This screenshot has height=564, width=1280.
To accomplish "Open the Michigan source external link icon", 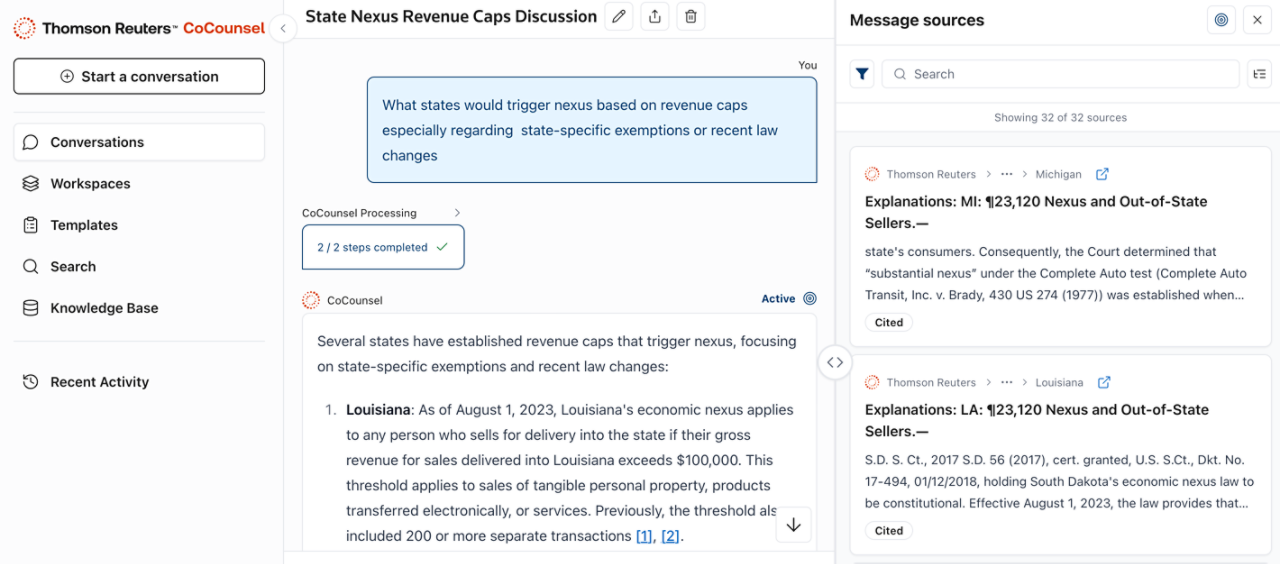I will pyautogui.click(x=1102, y=174).
